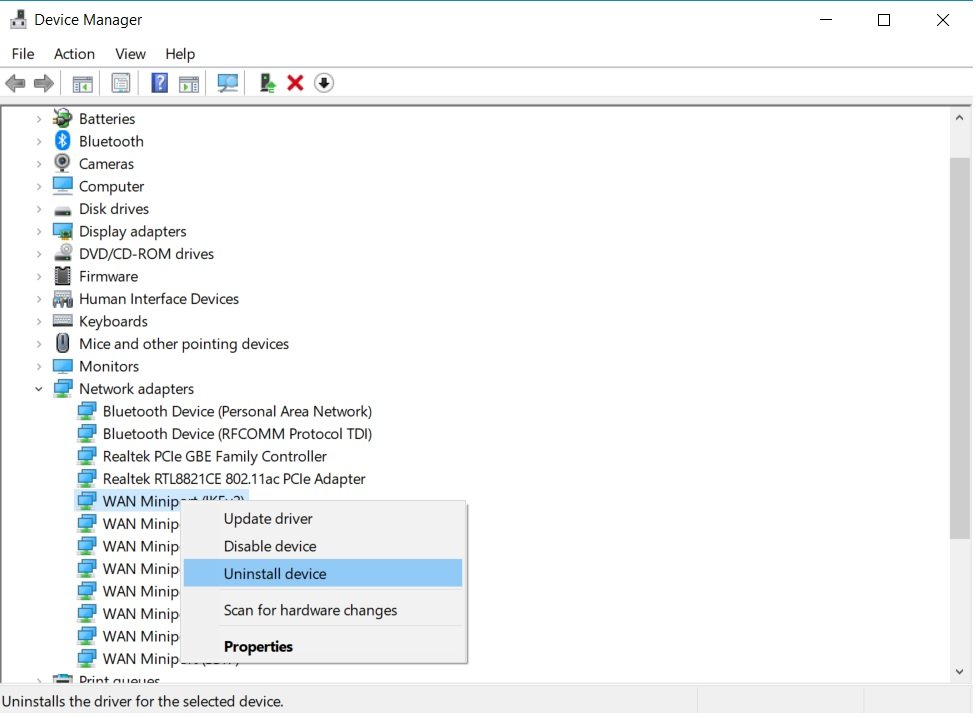This screenshot has height=718, width=976.
Task: Open the Action menu
Action: [x=74, y=54]
